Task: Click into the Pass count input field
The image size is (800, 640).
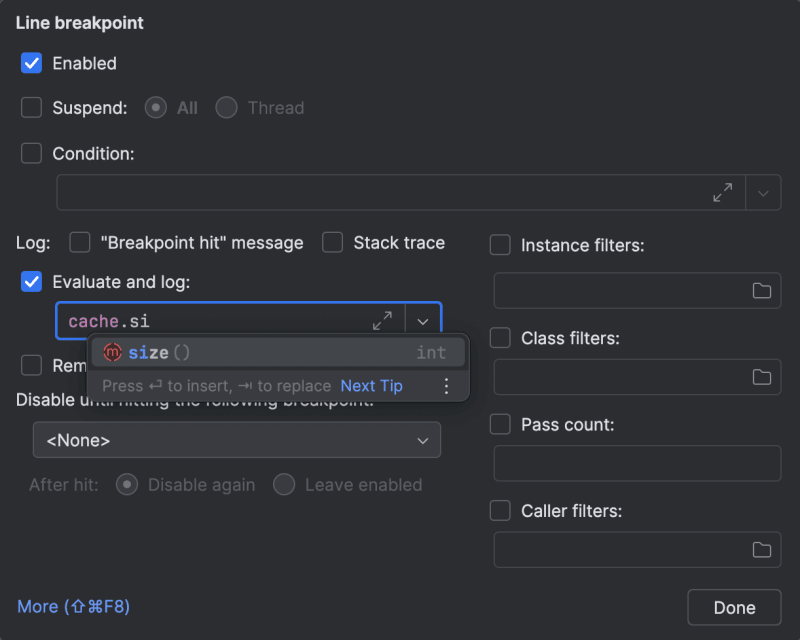Action: click(637, 464)
